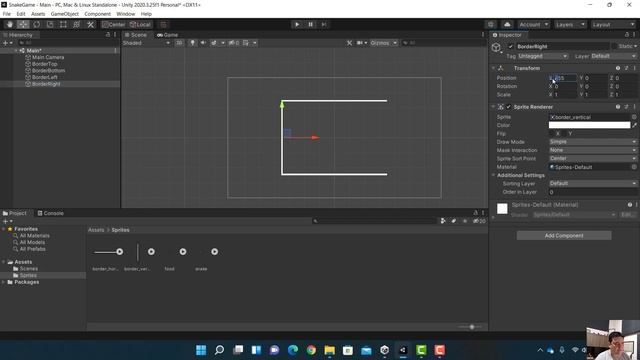This screenshot has width=640, height=360.
Task: Toggle the Hierarchy panel lock icon
Action: (108, 35)
